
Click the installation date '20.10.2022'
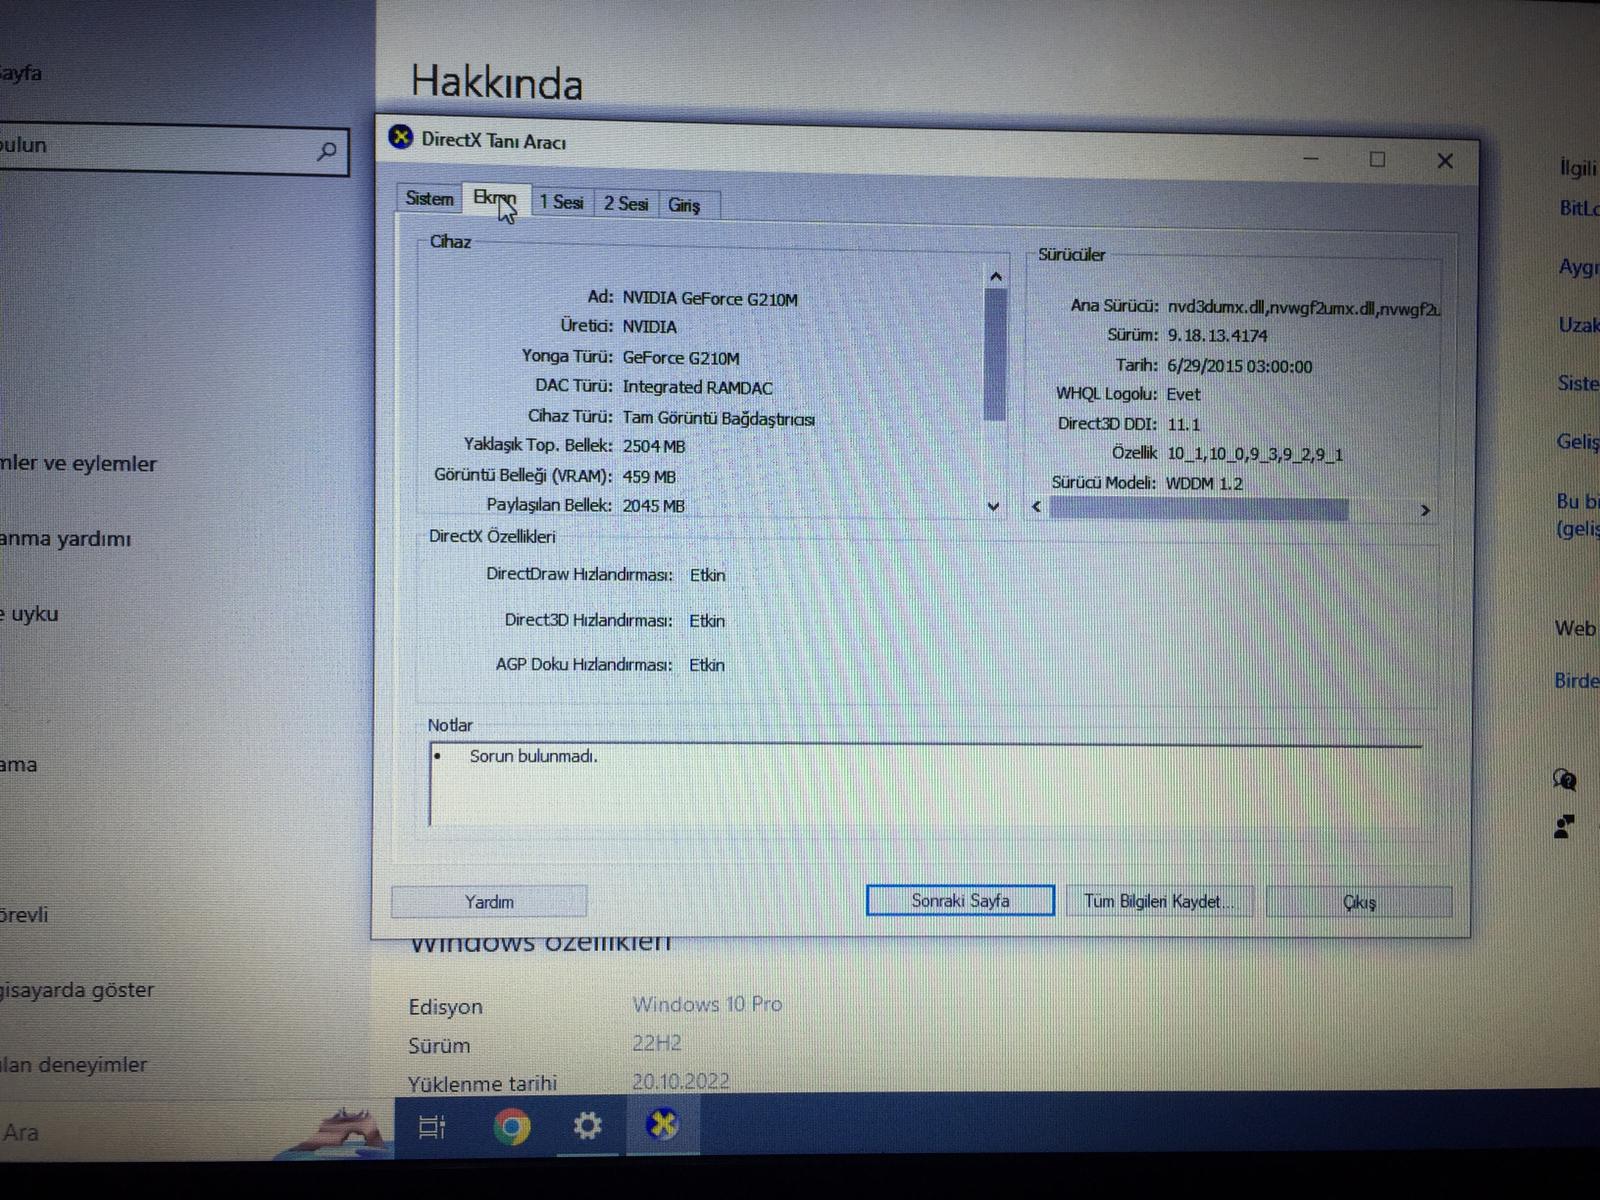681,1081
